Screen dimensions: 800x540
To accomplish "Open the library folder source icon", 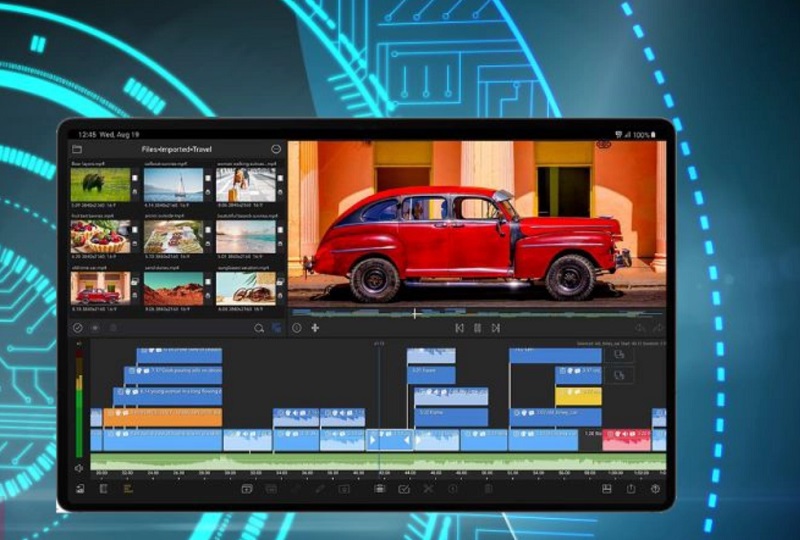I will [x=77, y=149].
